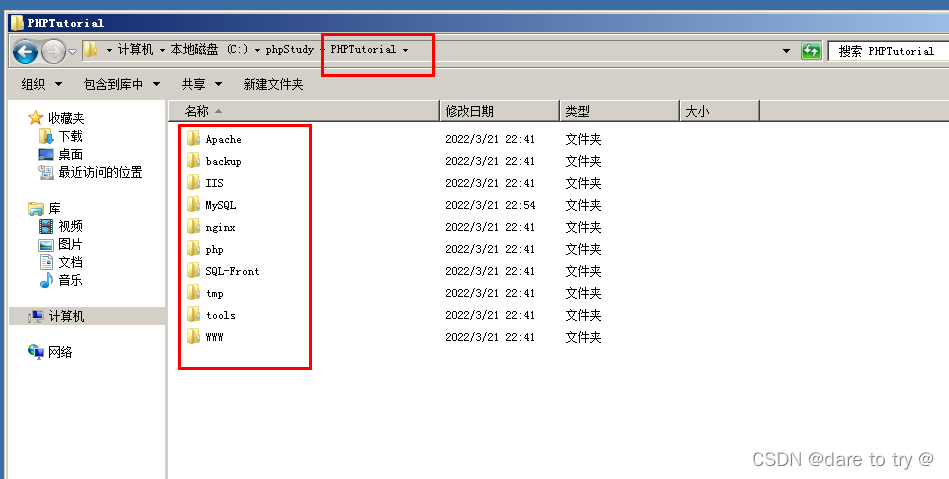
Task: Open the address bar history dropdown
Action: pyautogui.click(x=786, y=51)
